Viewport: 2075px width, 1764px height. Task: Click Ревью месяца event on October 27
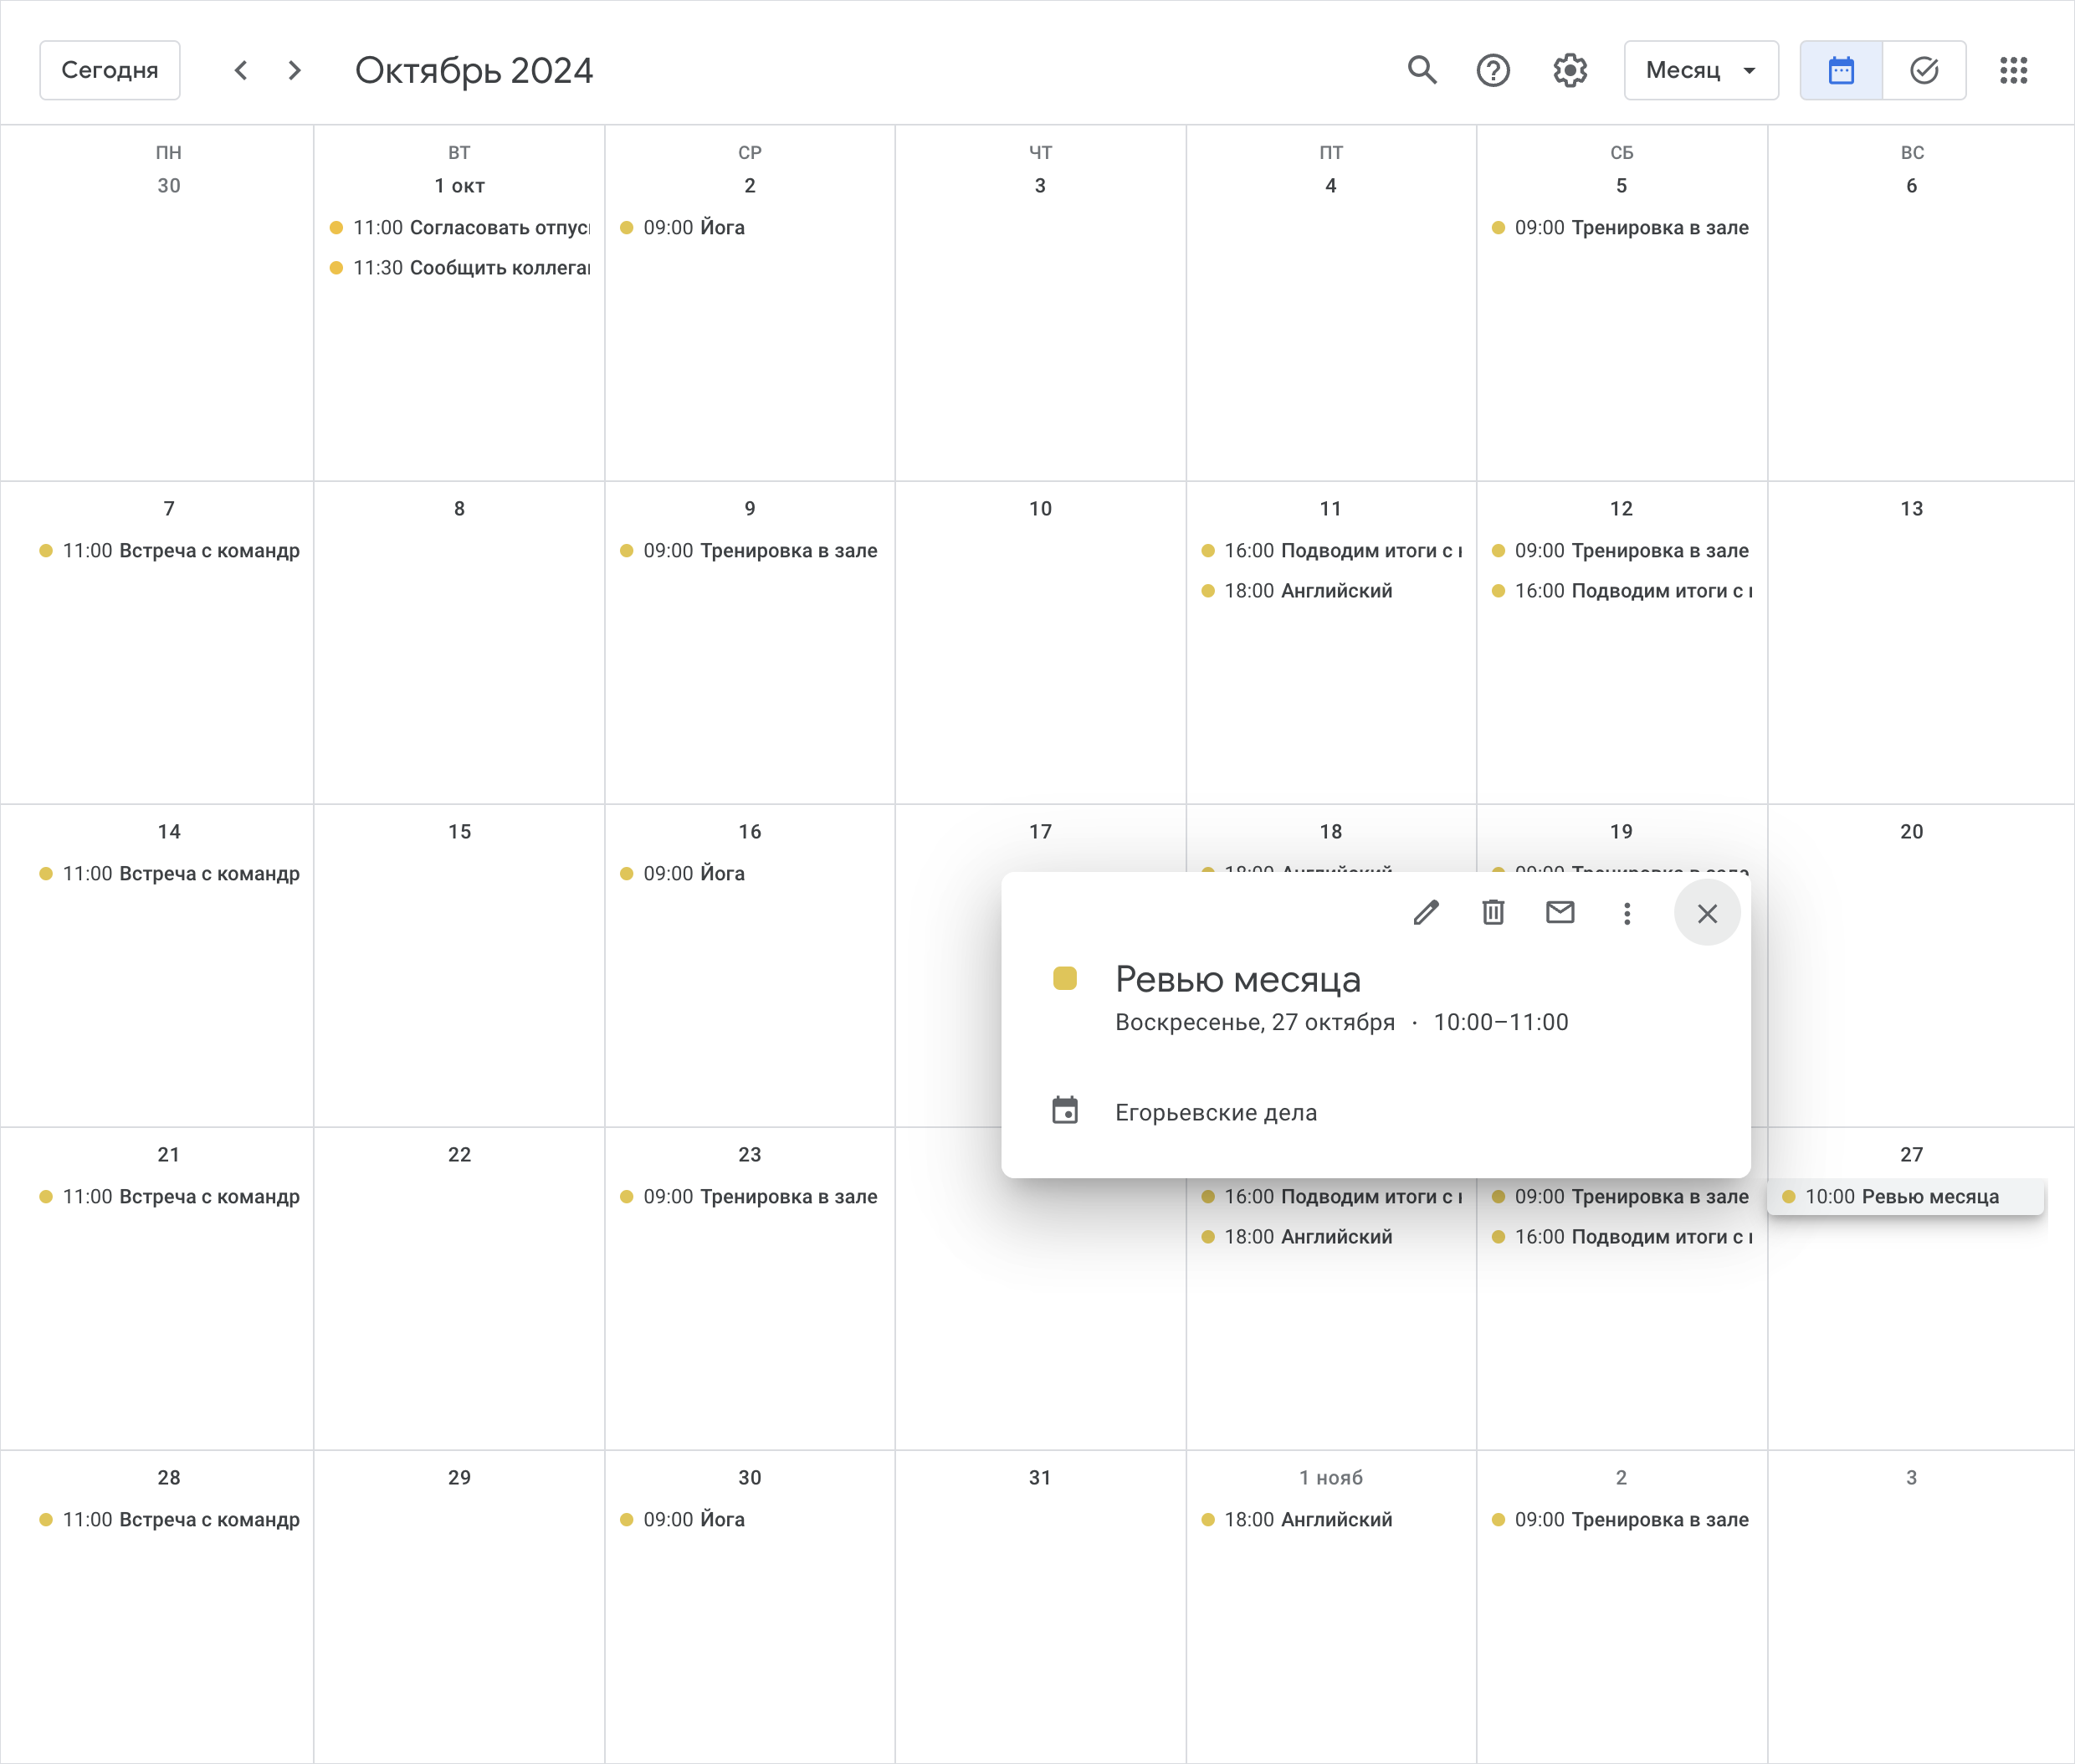point(1905,1197)
